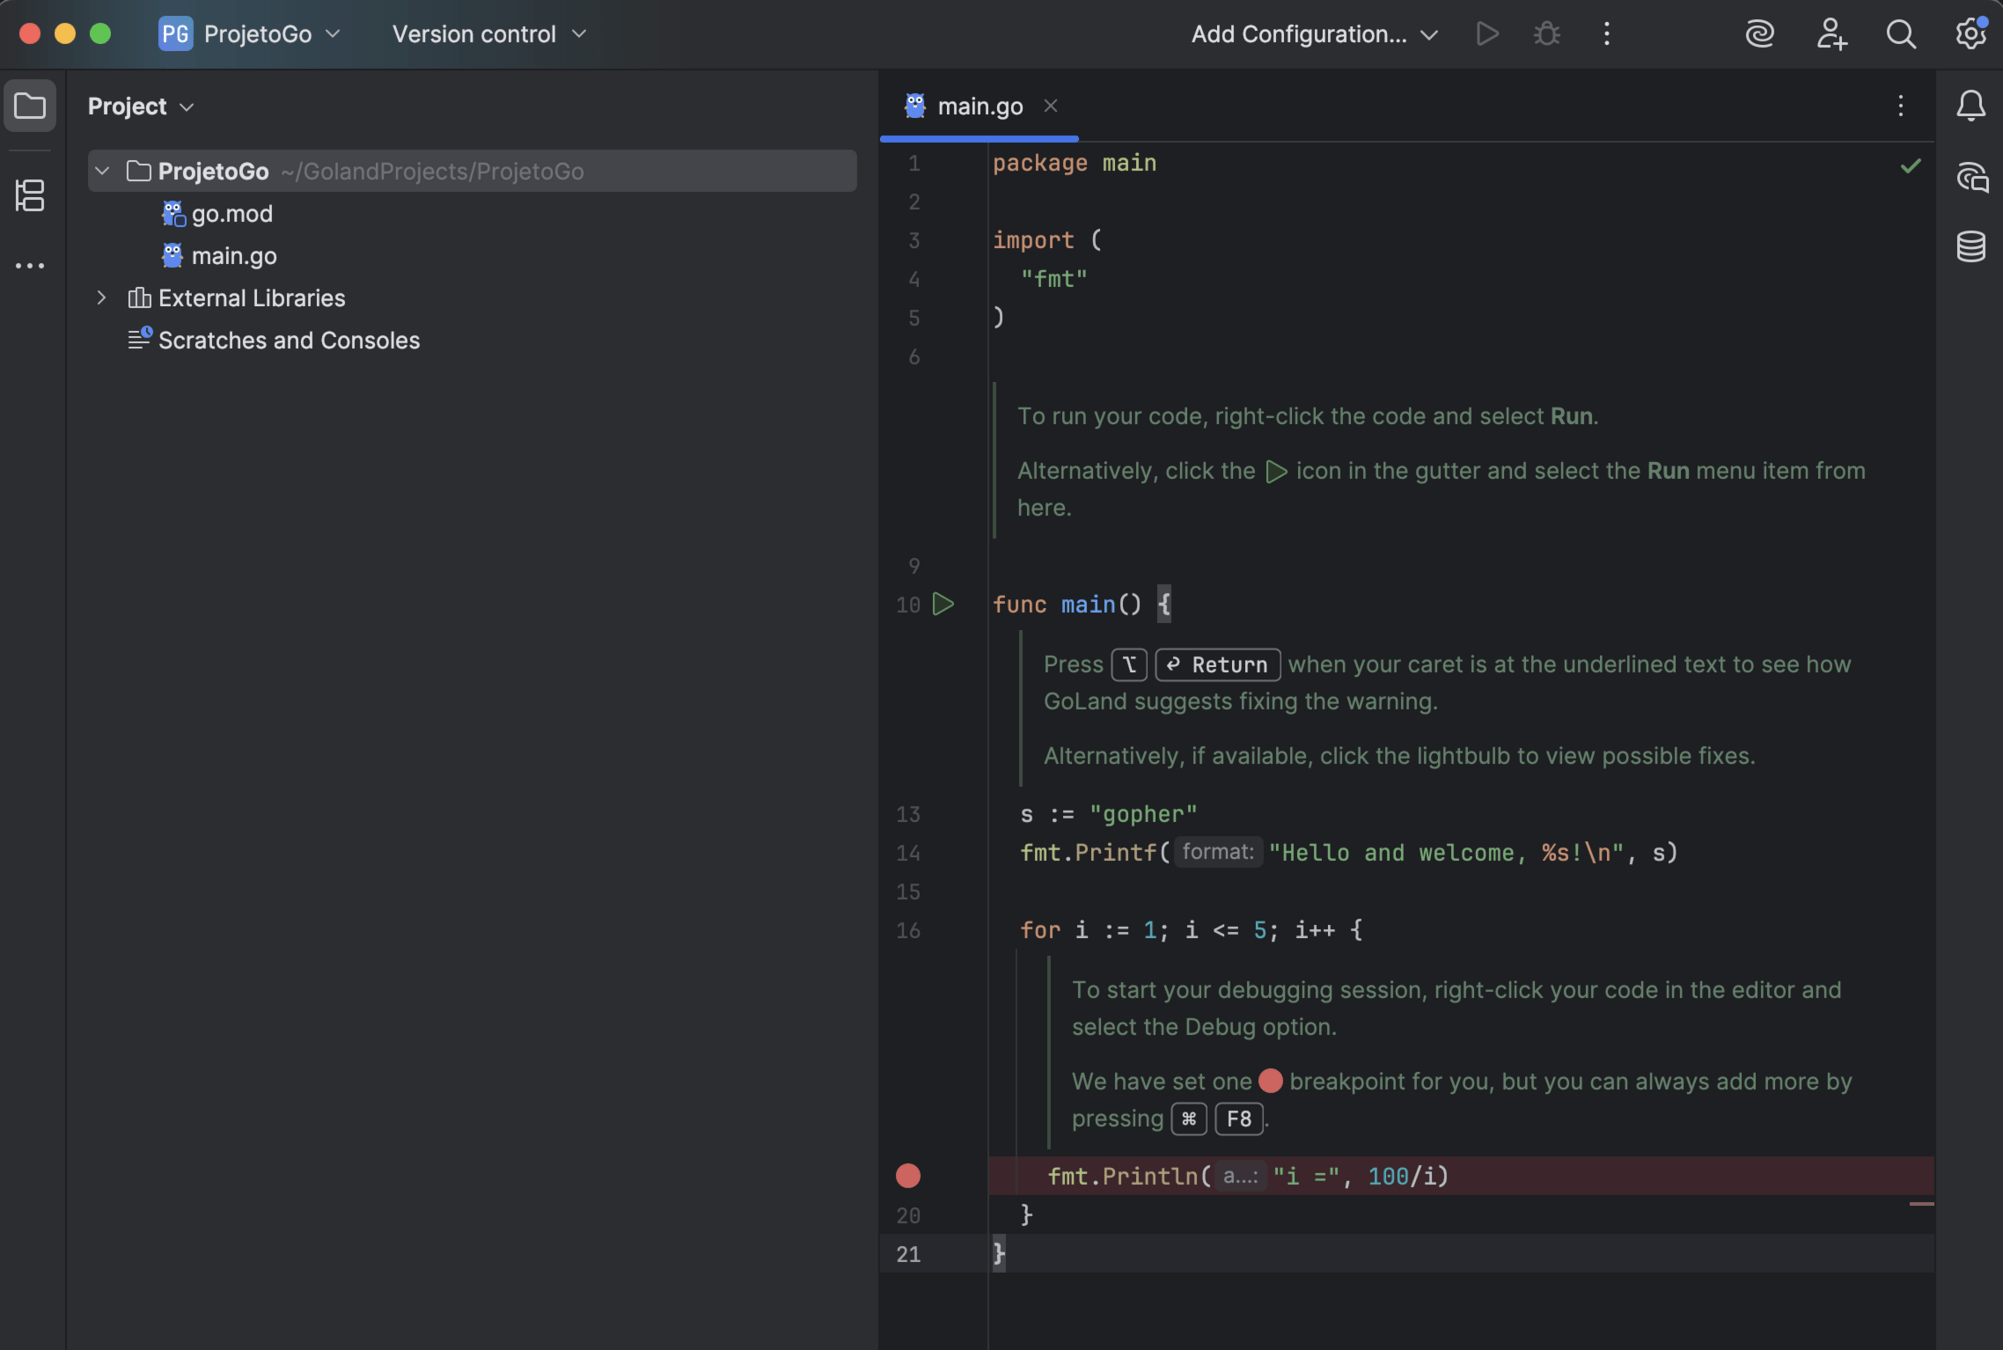Click the Project folder tool window icon
Screen dimensions: 2003x1350
click(x=30, y=106)
